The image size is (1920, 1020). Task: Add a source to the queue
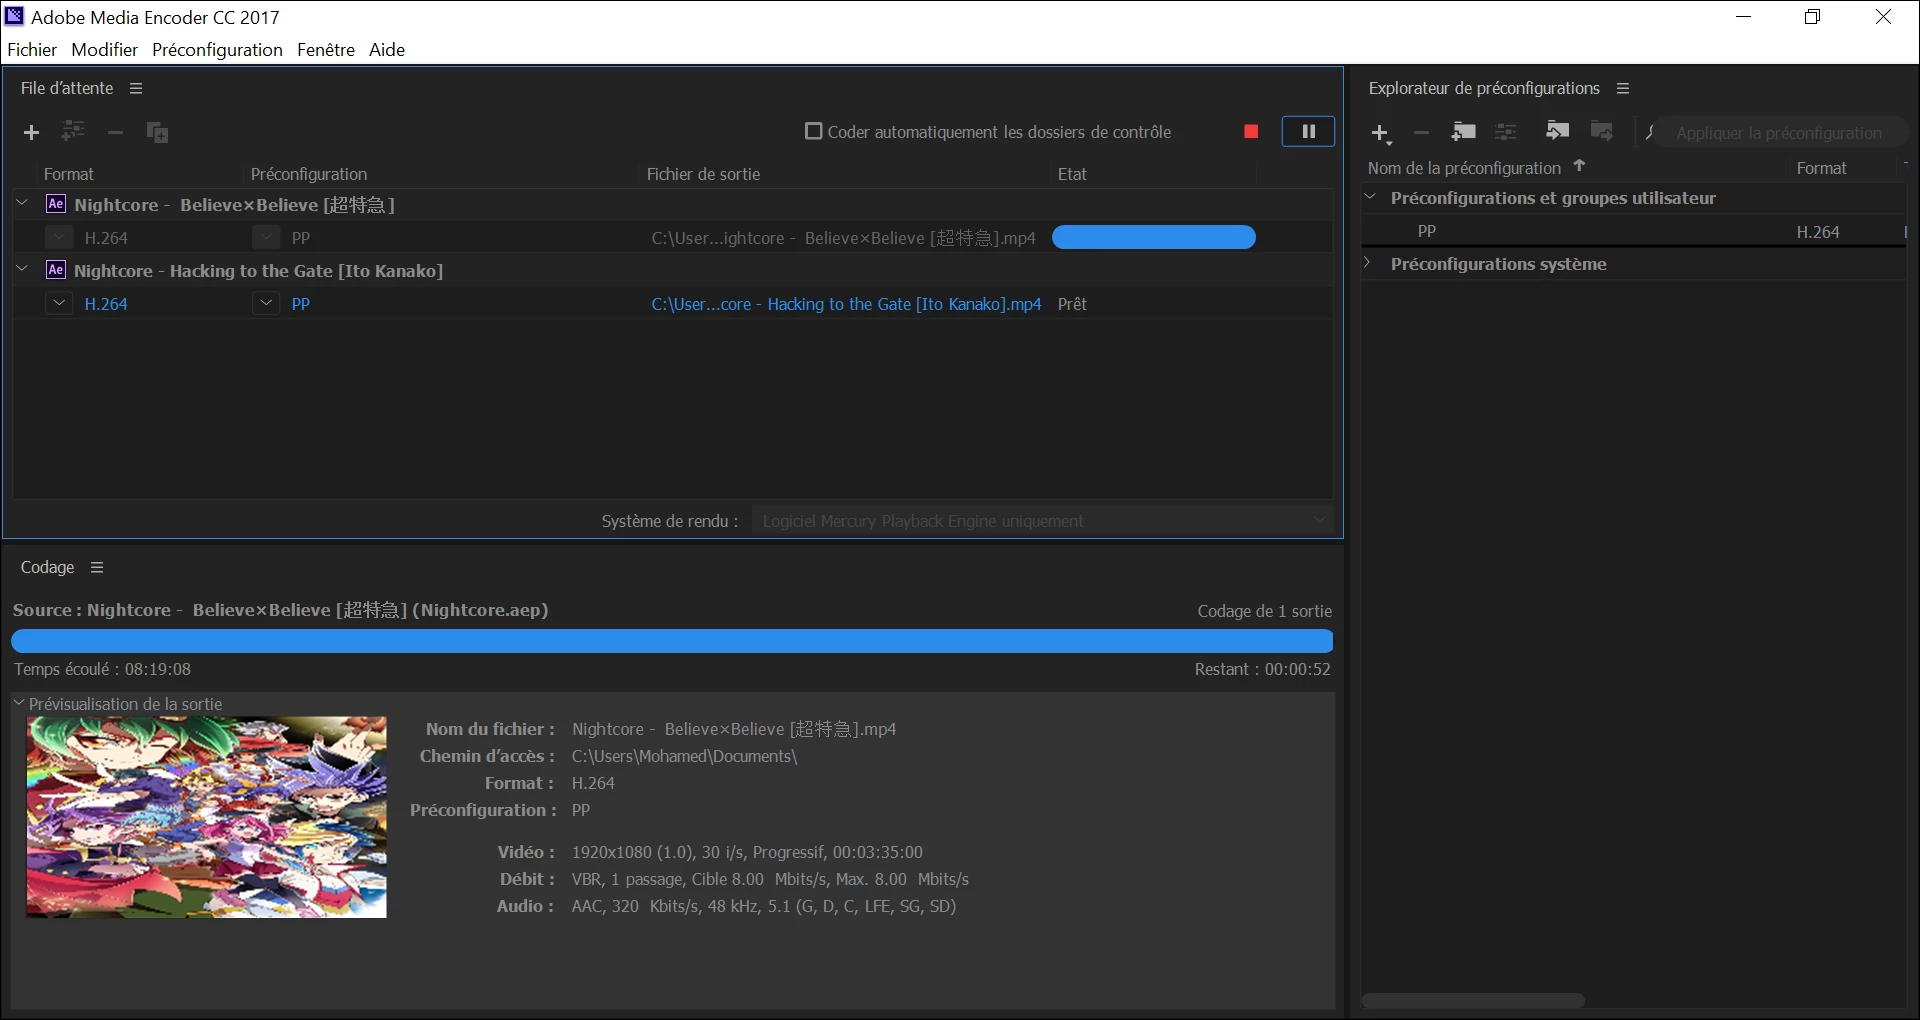coord(31,132)
